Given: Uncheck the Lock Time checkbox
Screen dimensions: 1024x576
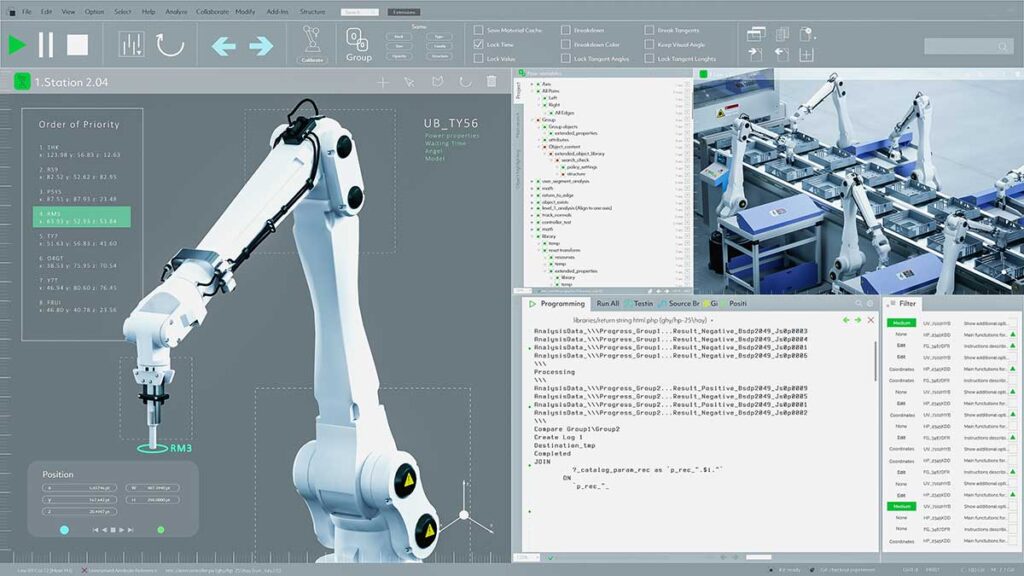Looking at the screenshot, I should coord(479,44).
